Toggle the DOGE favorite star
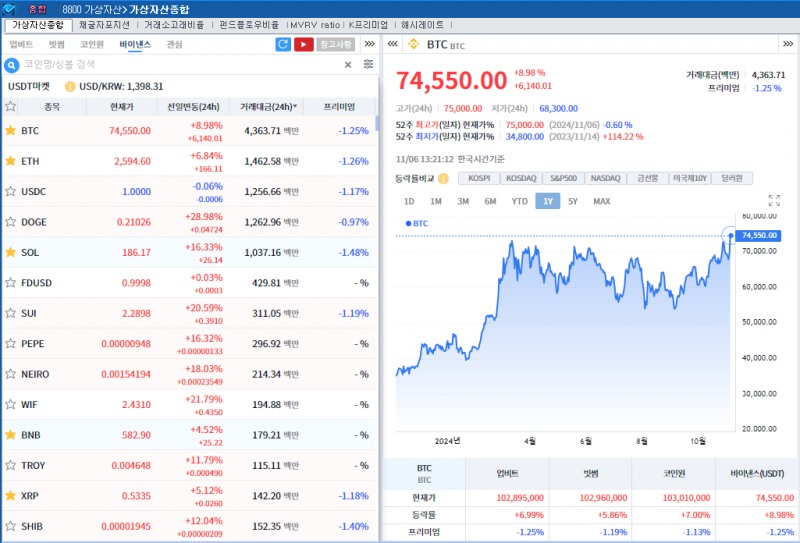 pyautogui.click(x=11, y=222)
